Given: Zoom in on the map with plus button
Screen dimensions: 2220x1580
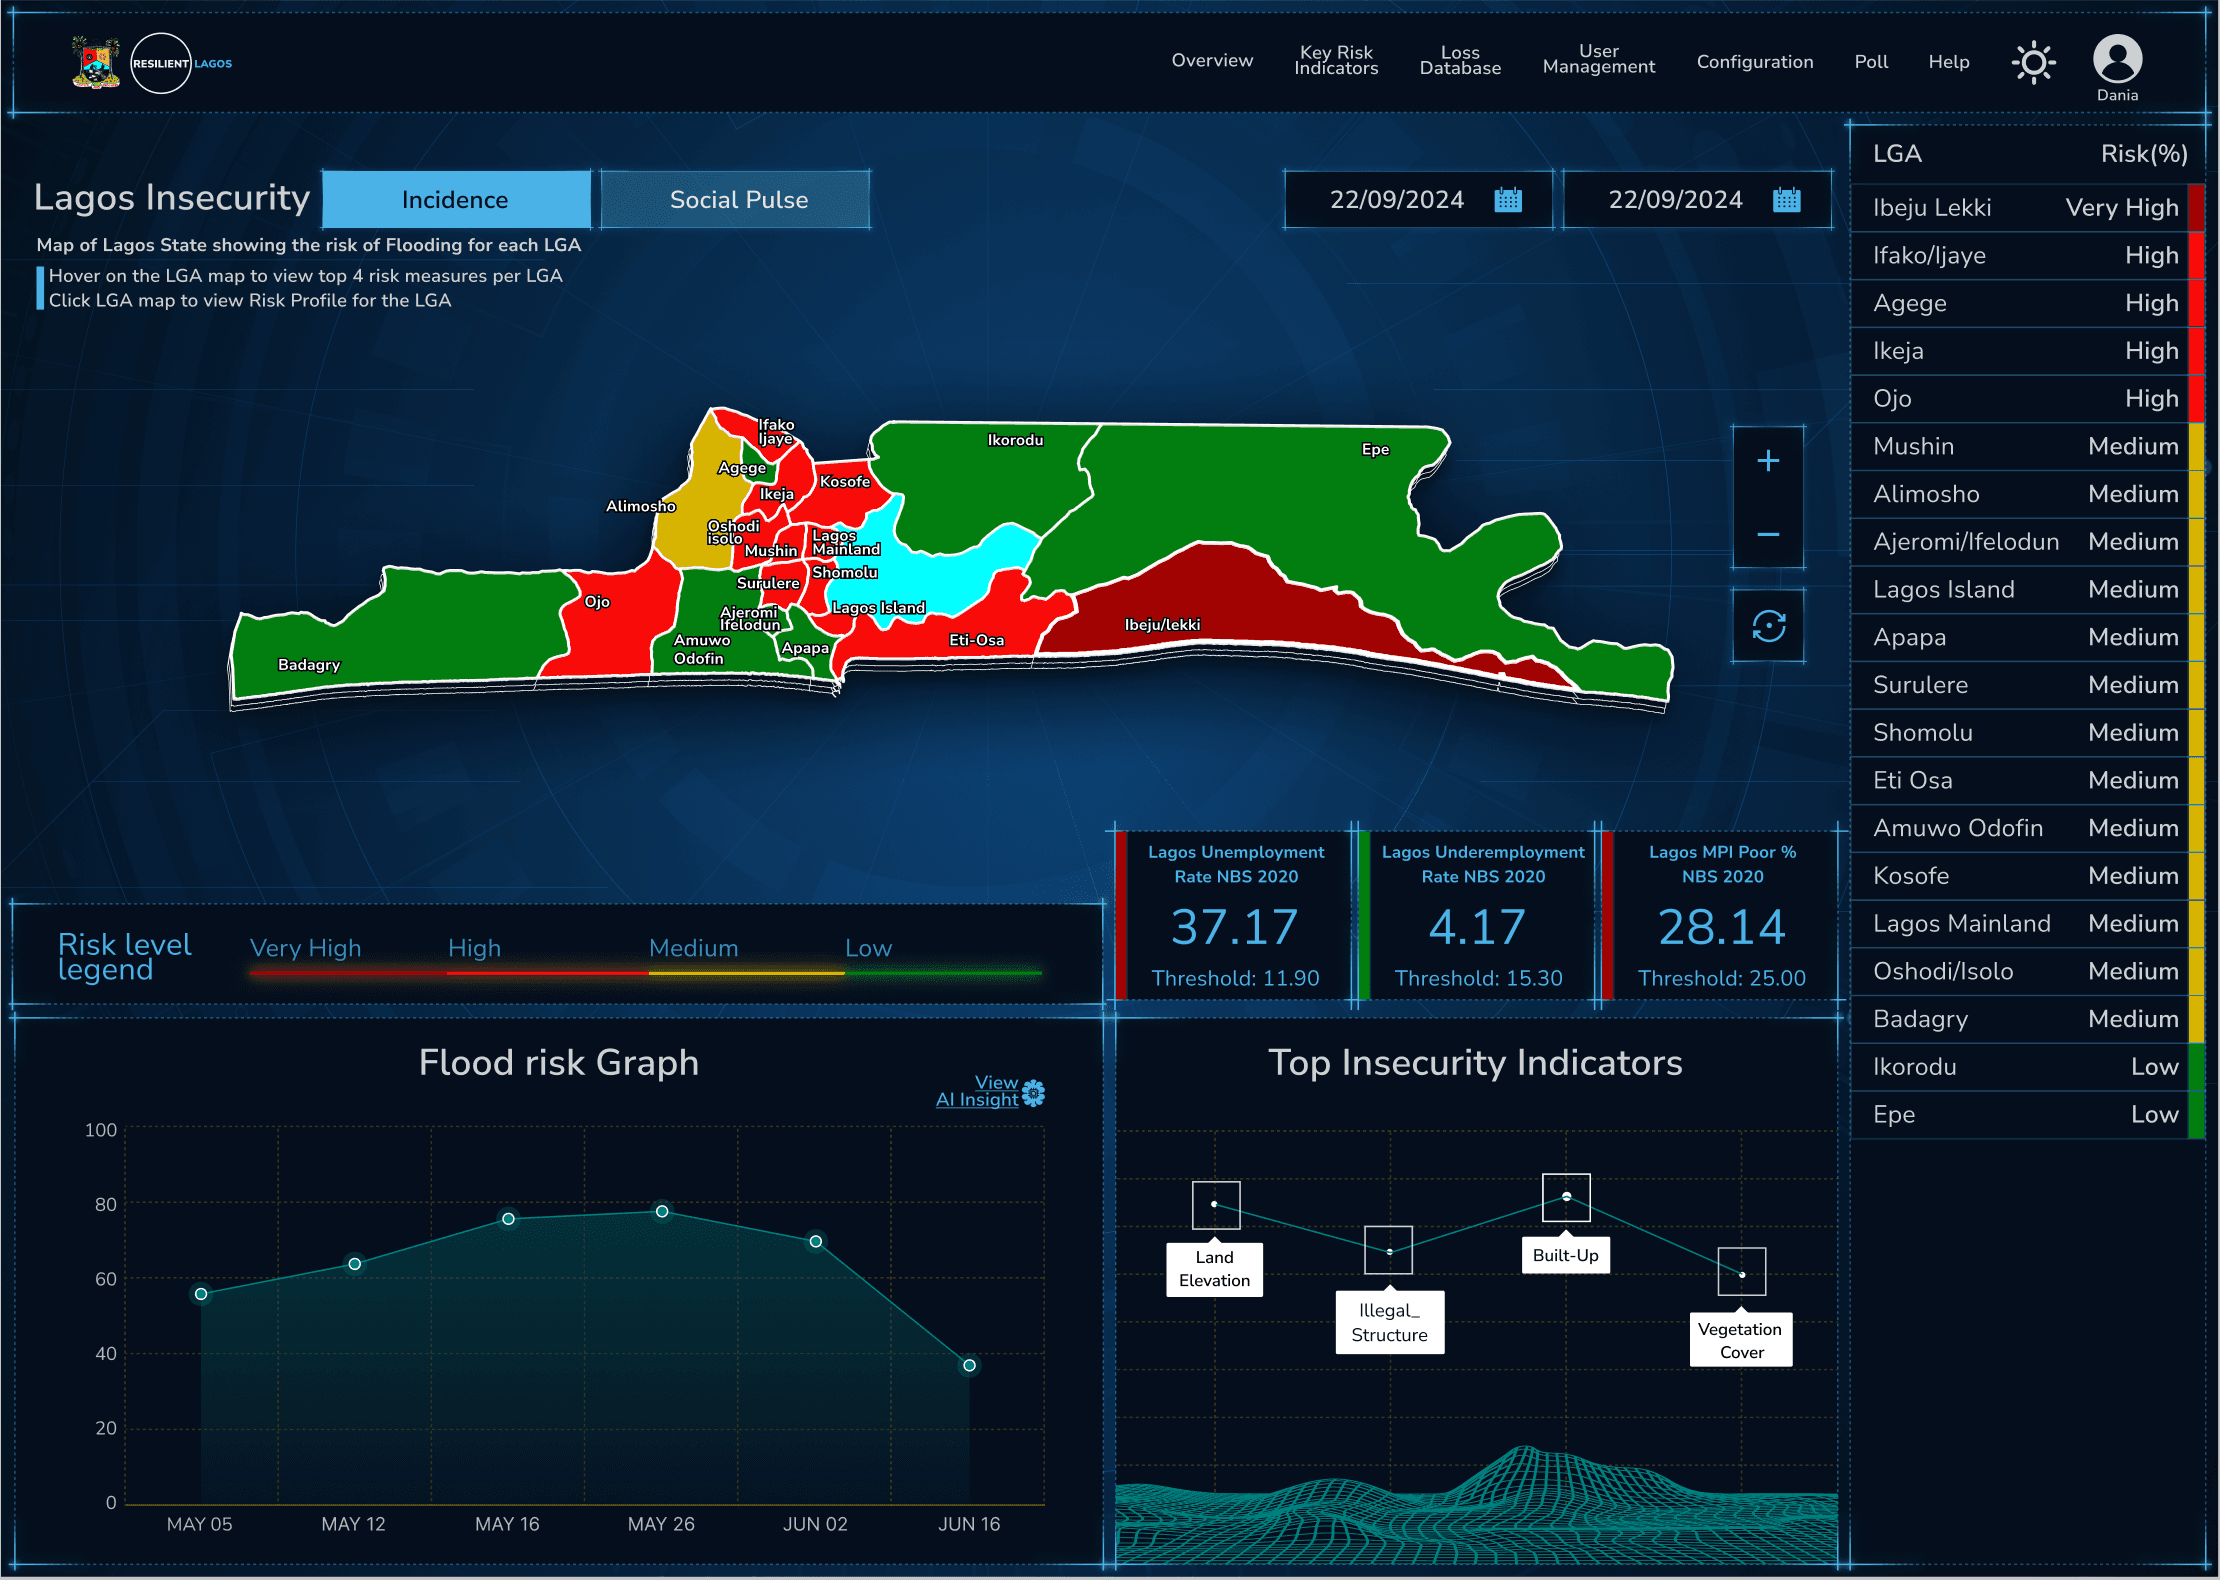Looking at the screenshot, I should 1768,460.
